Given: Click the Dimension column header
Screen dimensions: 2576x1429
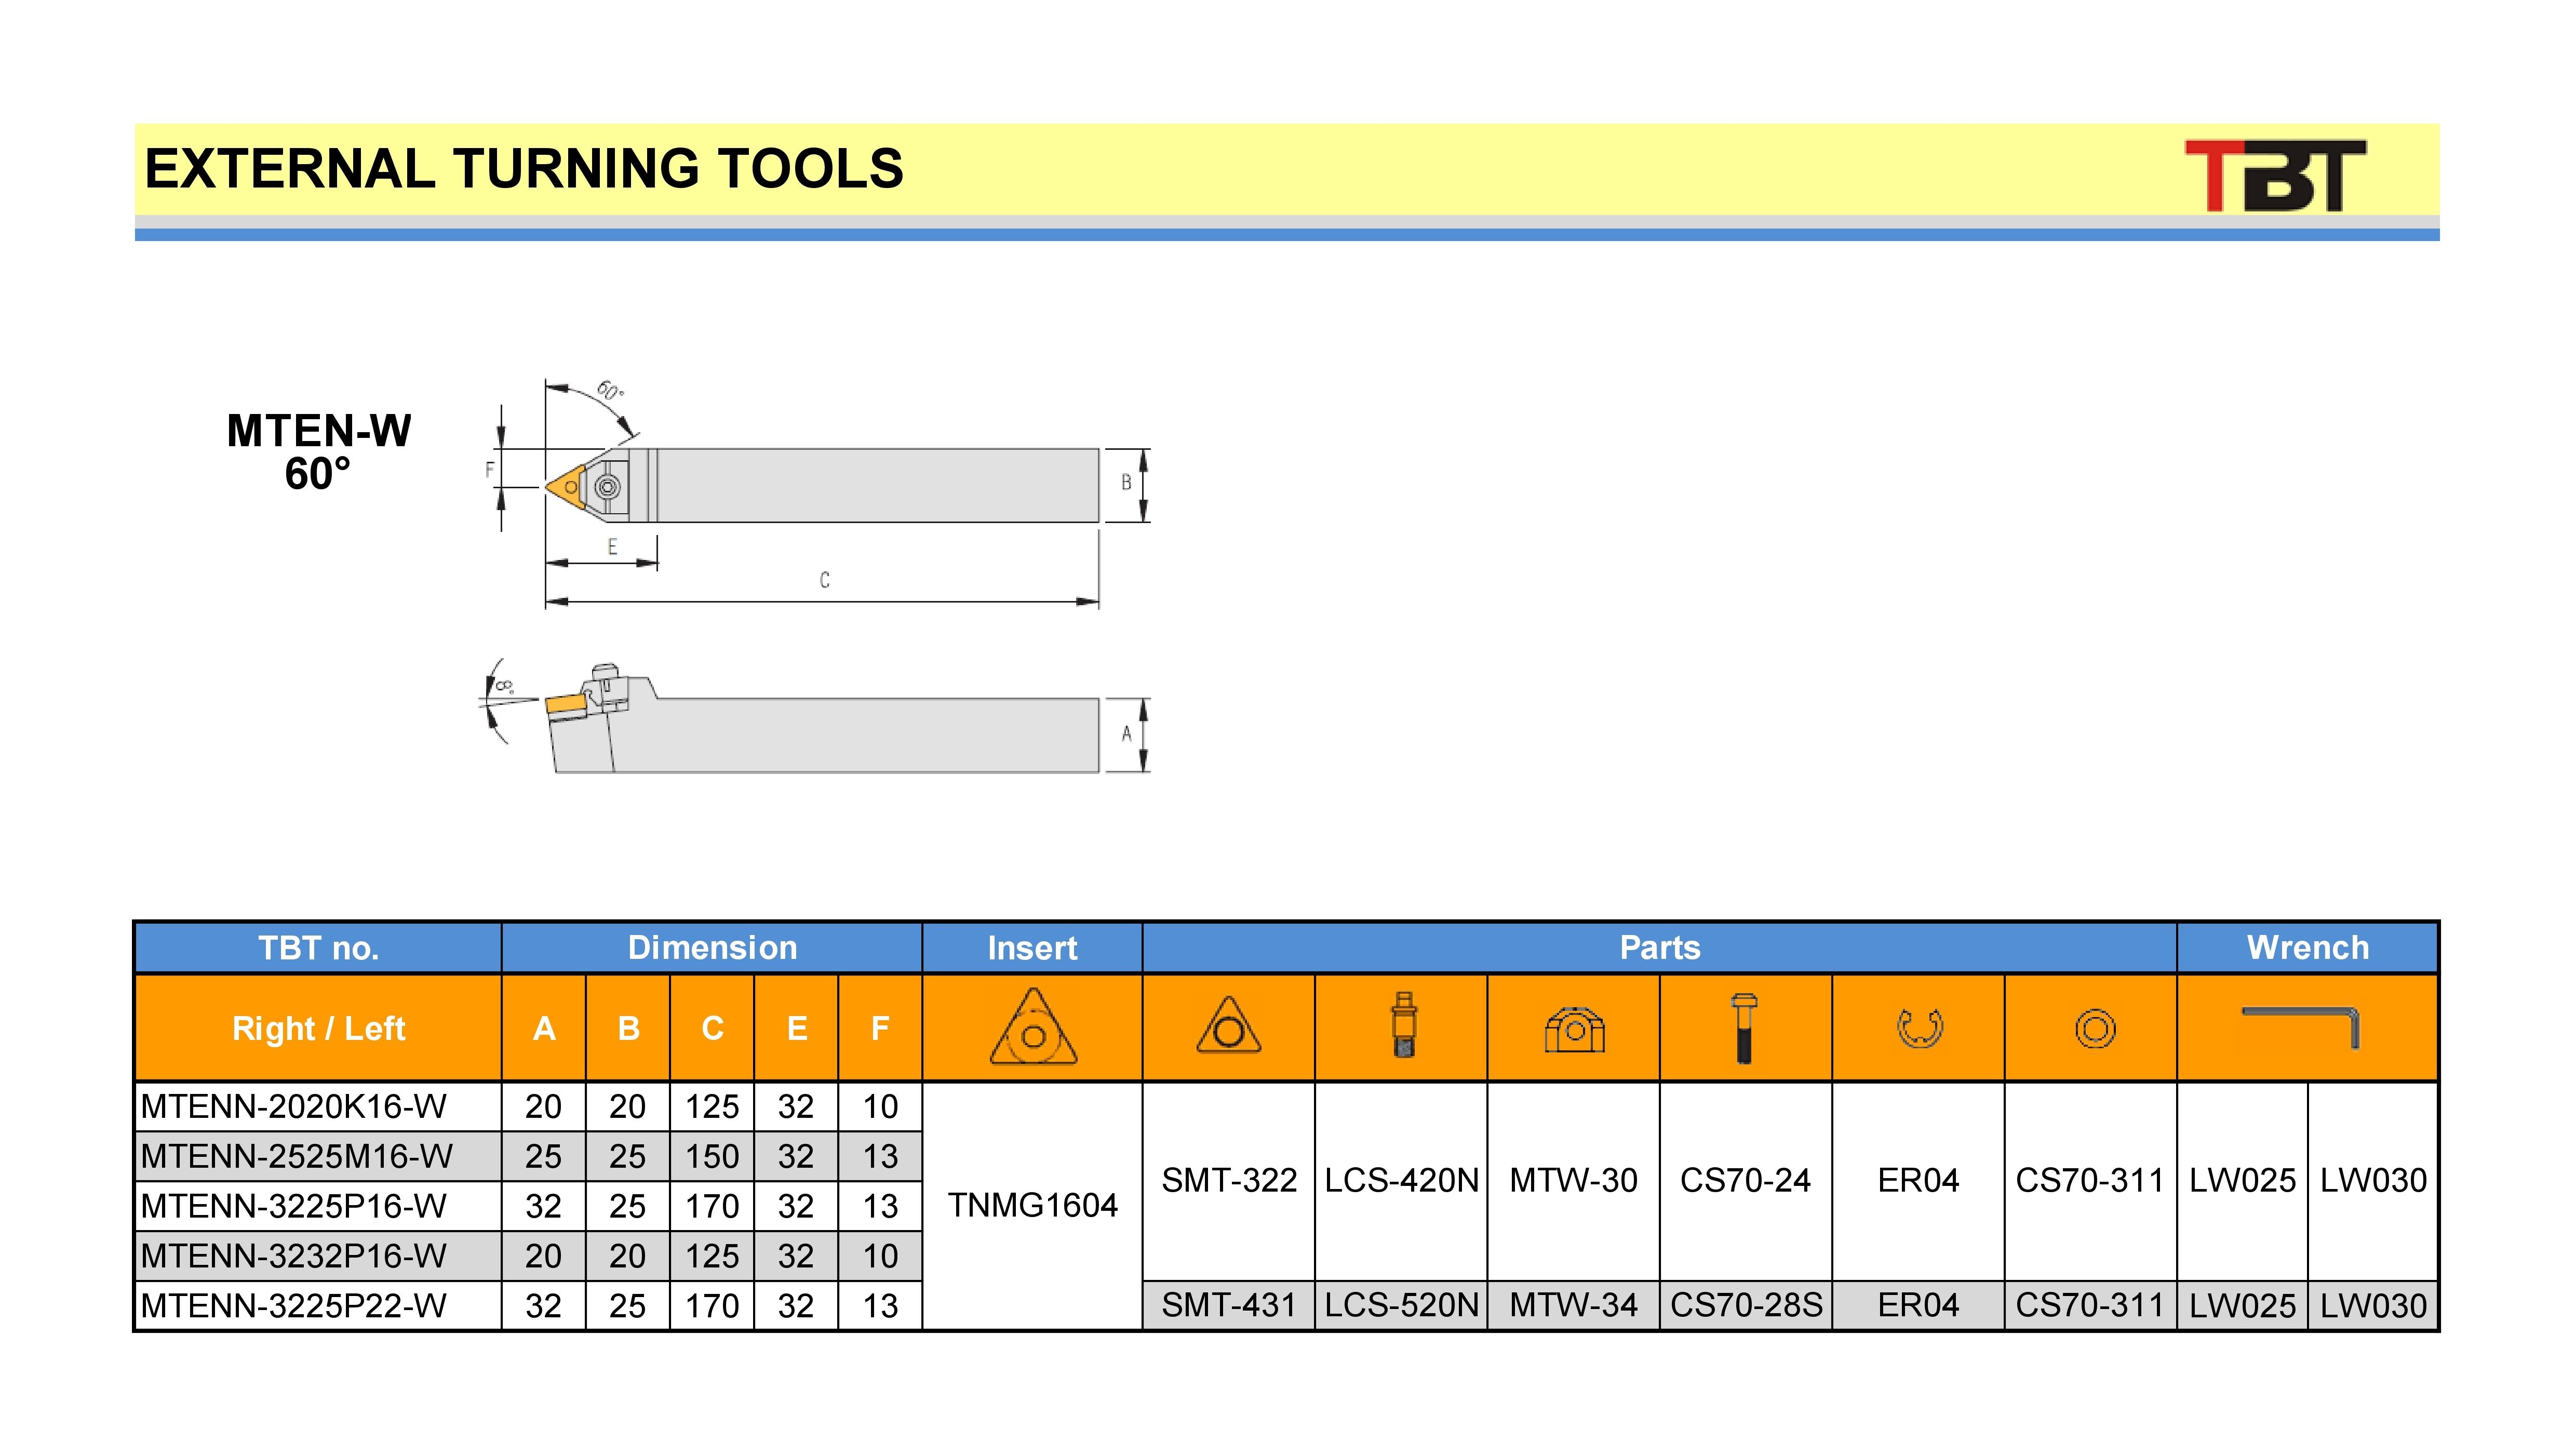Looking at the screenshot, I should tap(711, 948).
